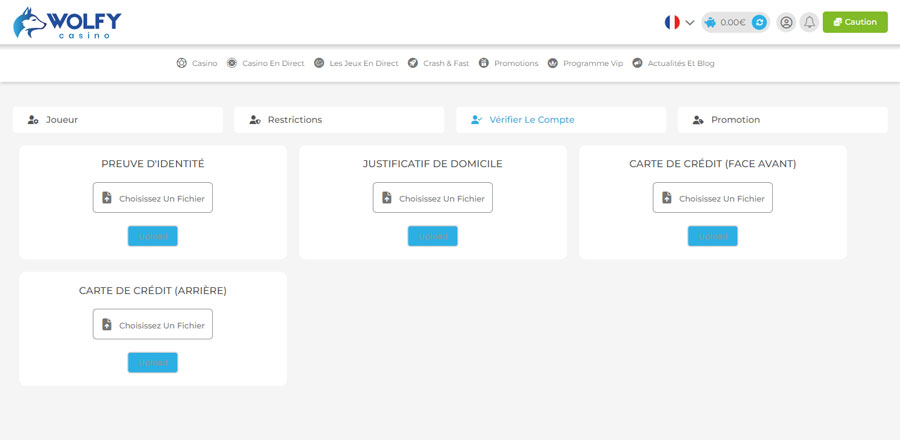
Task: Refresh the balance with the blue icon
Action: [x=759, y=22]
